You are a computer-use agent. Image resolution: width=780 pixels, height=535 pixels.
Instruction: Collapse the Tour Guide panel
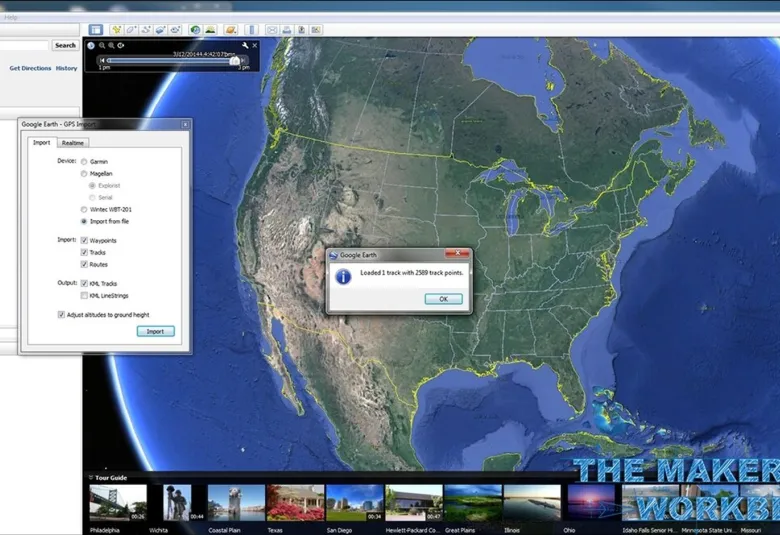pos(91,477)
